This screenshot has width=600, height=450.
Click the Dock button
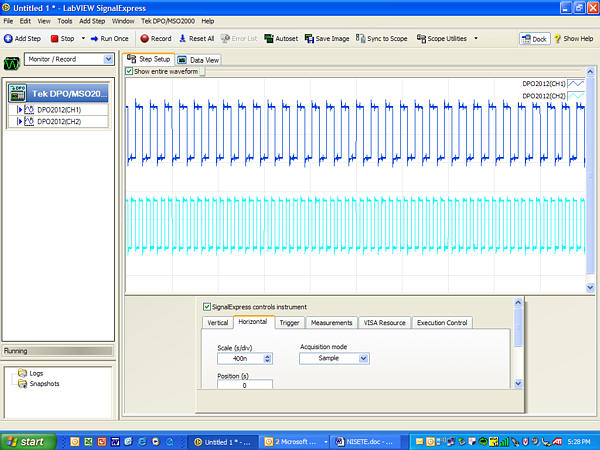coord(534,39)
